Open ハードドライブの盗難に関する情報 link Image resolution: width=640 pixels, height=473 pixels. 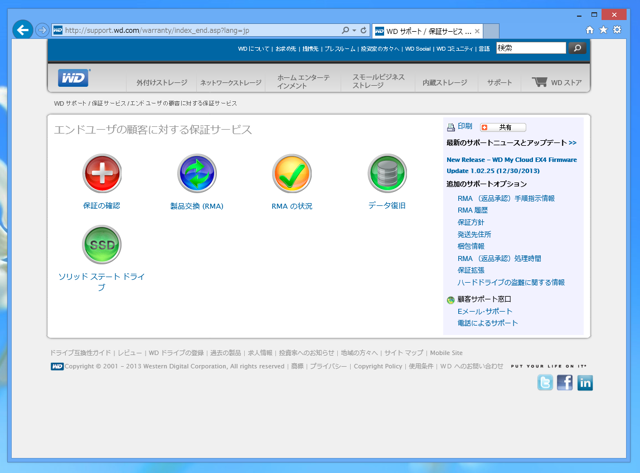[511, 282]
